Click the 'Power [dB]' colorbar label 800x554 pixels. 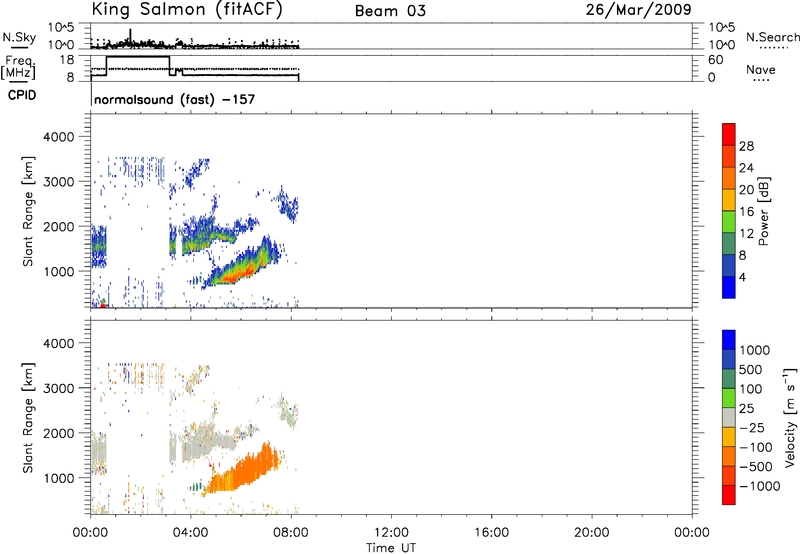[764, 211]
